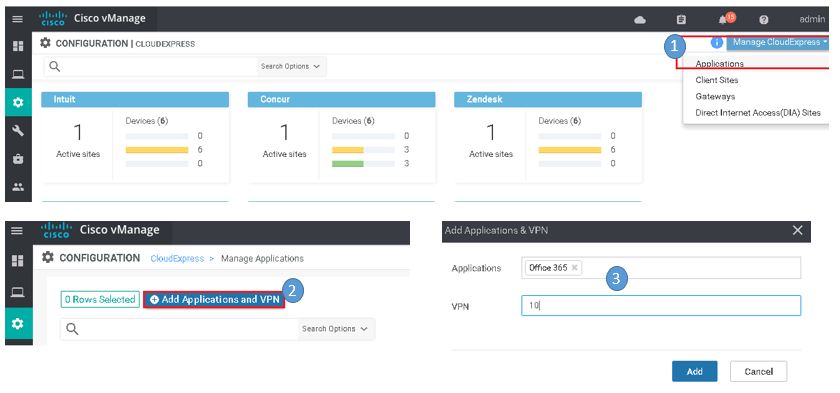Viewport: 840px width, 393px height.
Task: Click Active sites count on Zendesk card
Action: coord(491,132)
